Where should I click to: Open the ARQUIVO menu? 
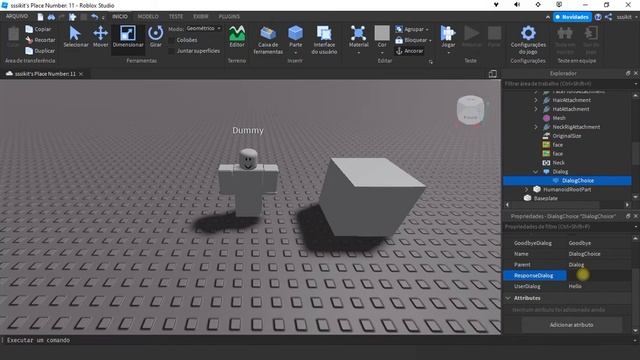click(17, 16)
